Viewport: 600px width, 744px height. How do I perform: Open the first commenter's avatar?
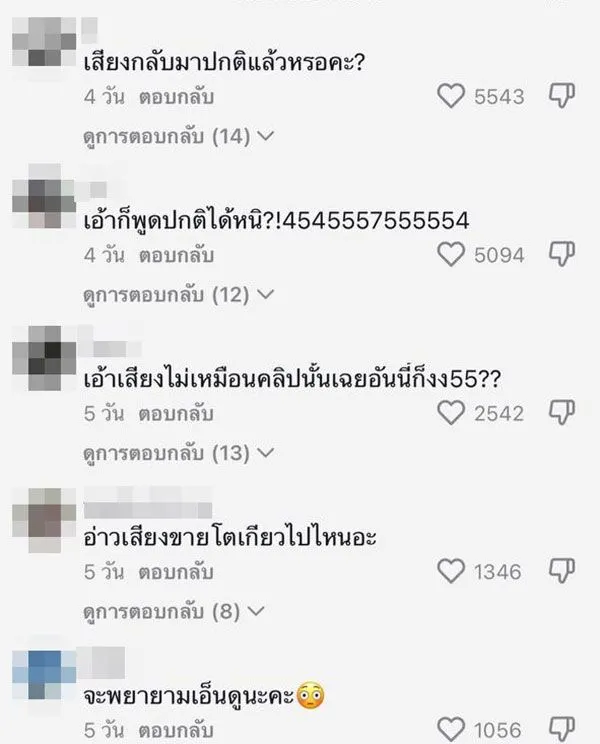[x=44, y=42]
